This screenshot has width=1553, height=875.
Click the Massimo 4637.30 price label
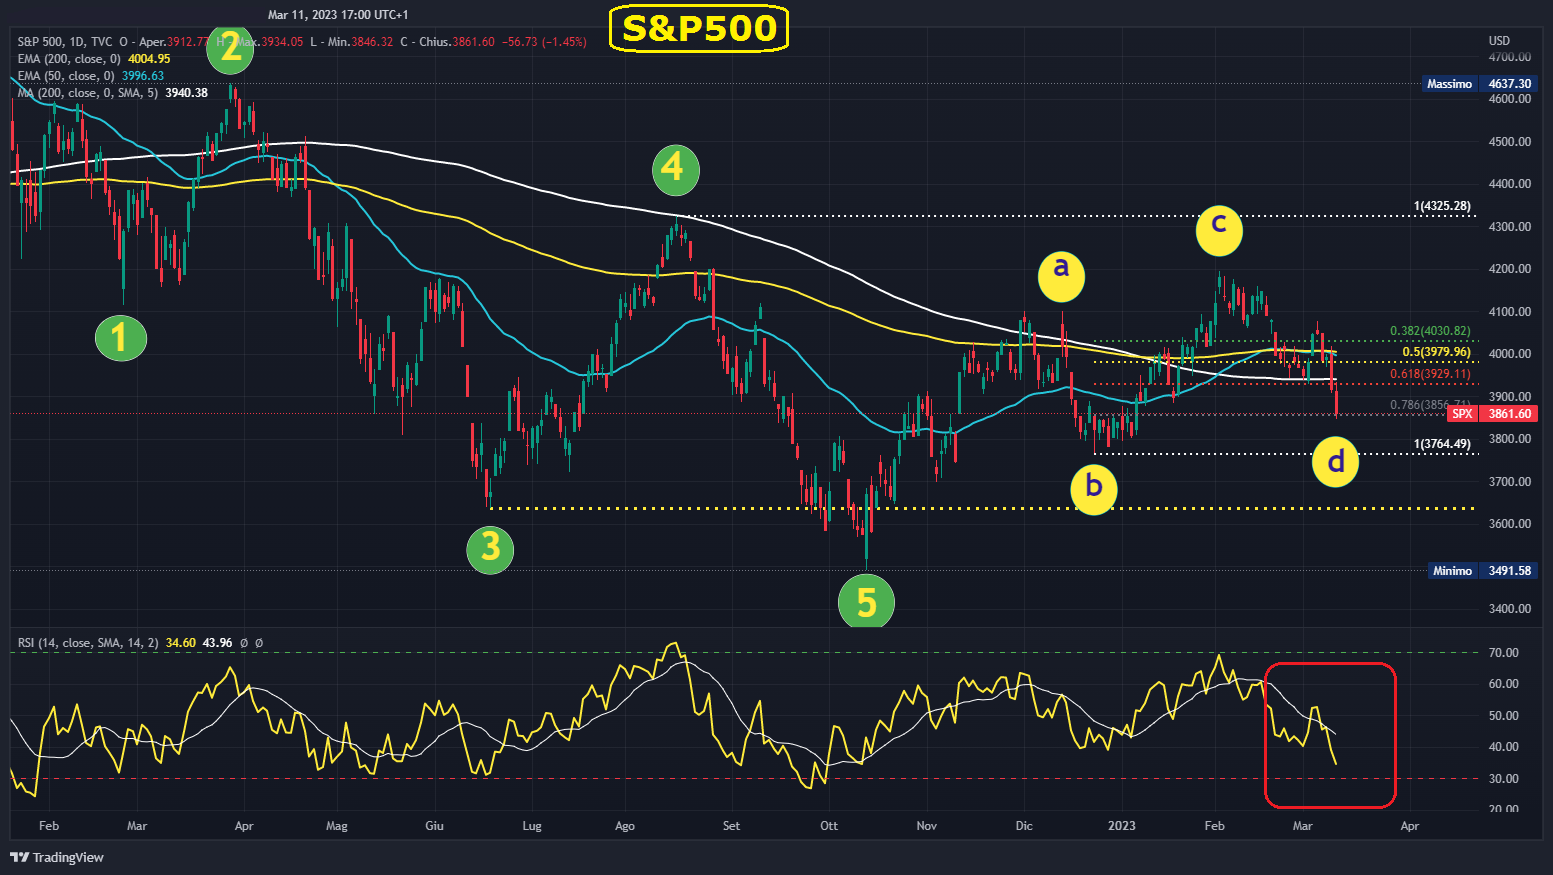pos(1479,84)
